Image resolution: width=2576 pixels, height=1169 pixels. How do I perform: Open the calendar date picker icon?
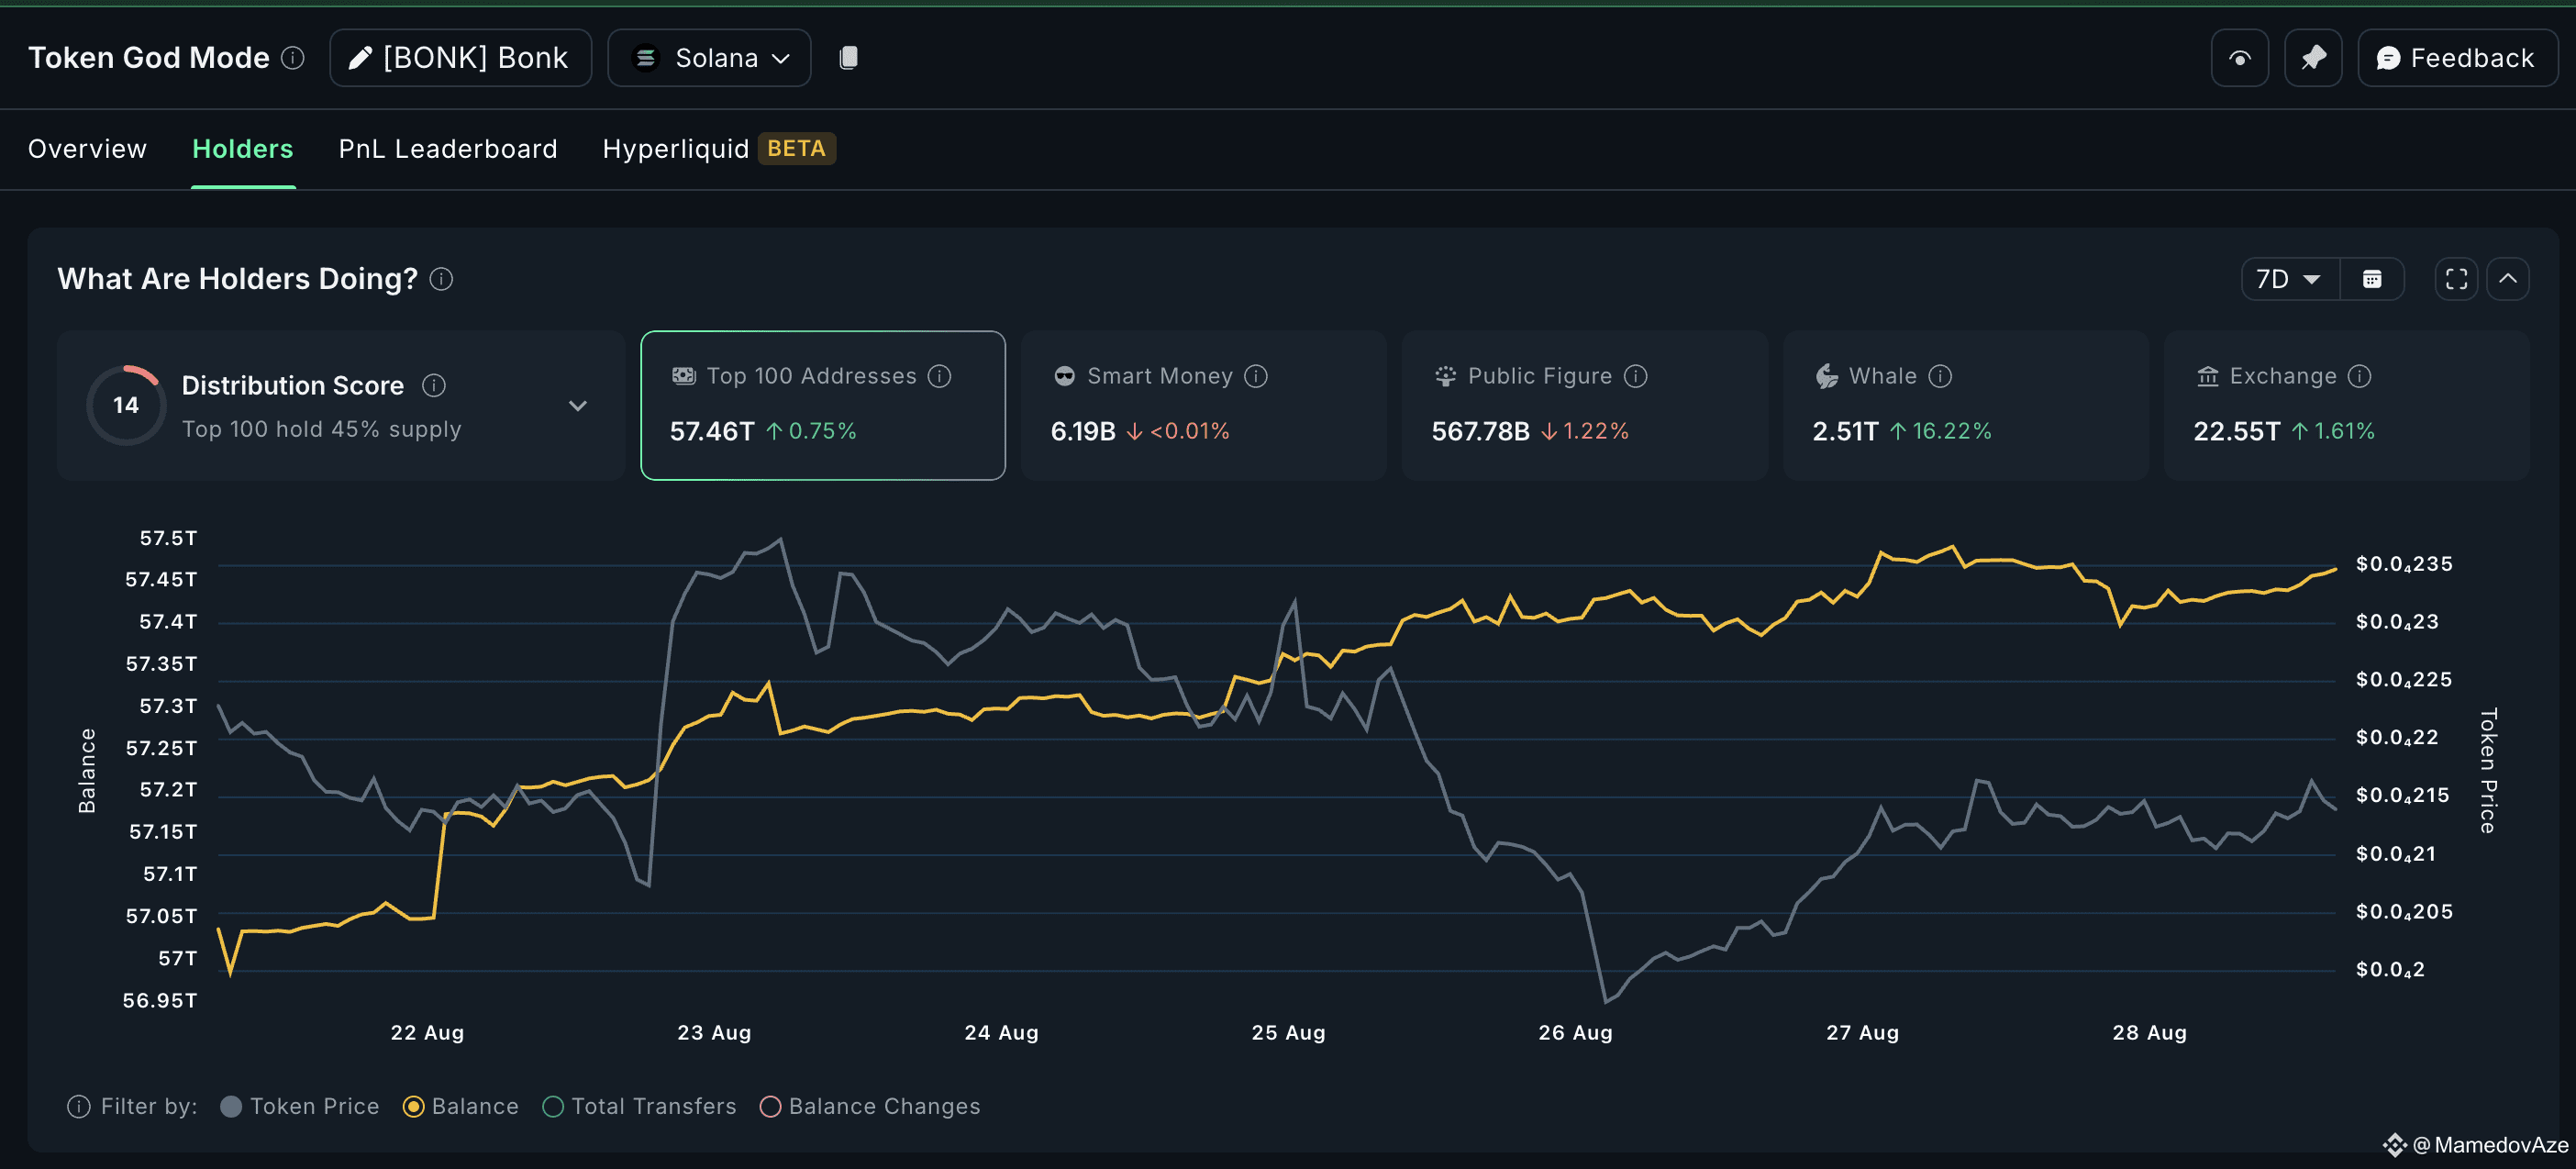(x=2372, y=279)
